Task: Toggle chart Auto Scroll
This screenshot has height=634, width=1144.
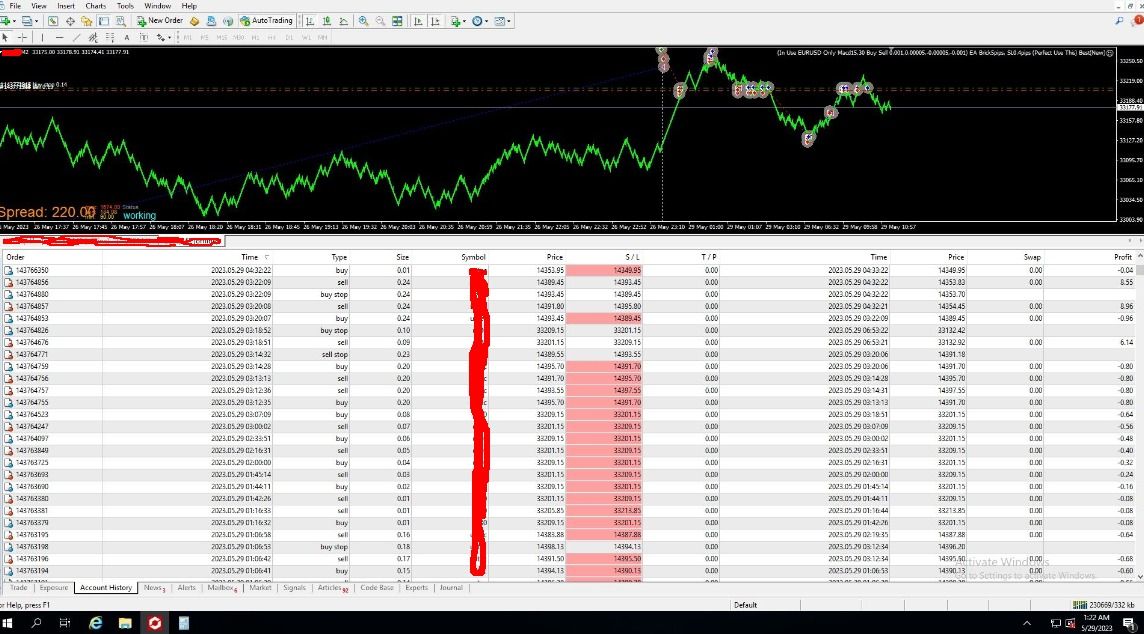Action: (418, 21)
